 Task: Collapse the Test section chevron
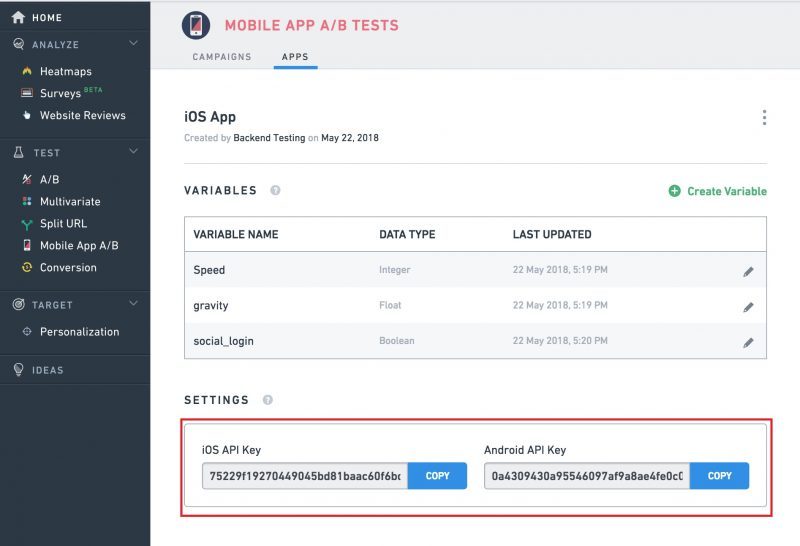point(133,151)
